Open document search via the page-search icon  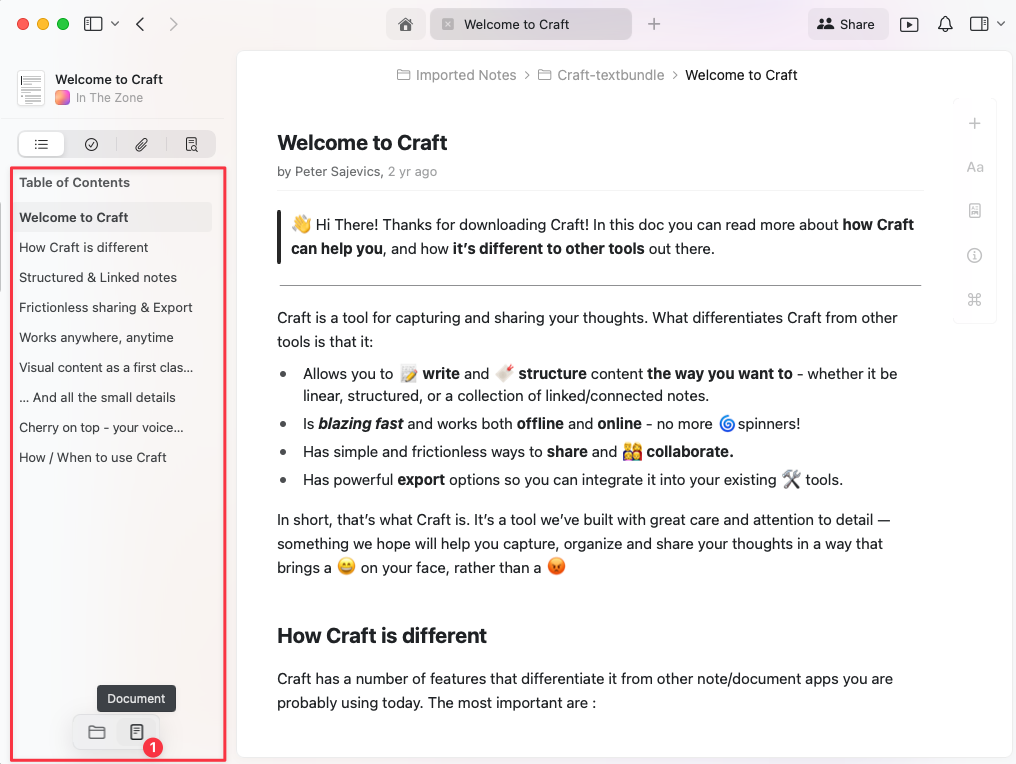pos(191,144)
